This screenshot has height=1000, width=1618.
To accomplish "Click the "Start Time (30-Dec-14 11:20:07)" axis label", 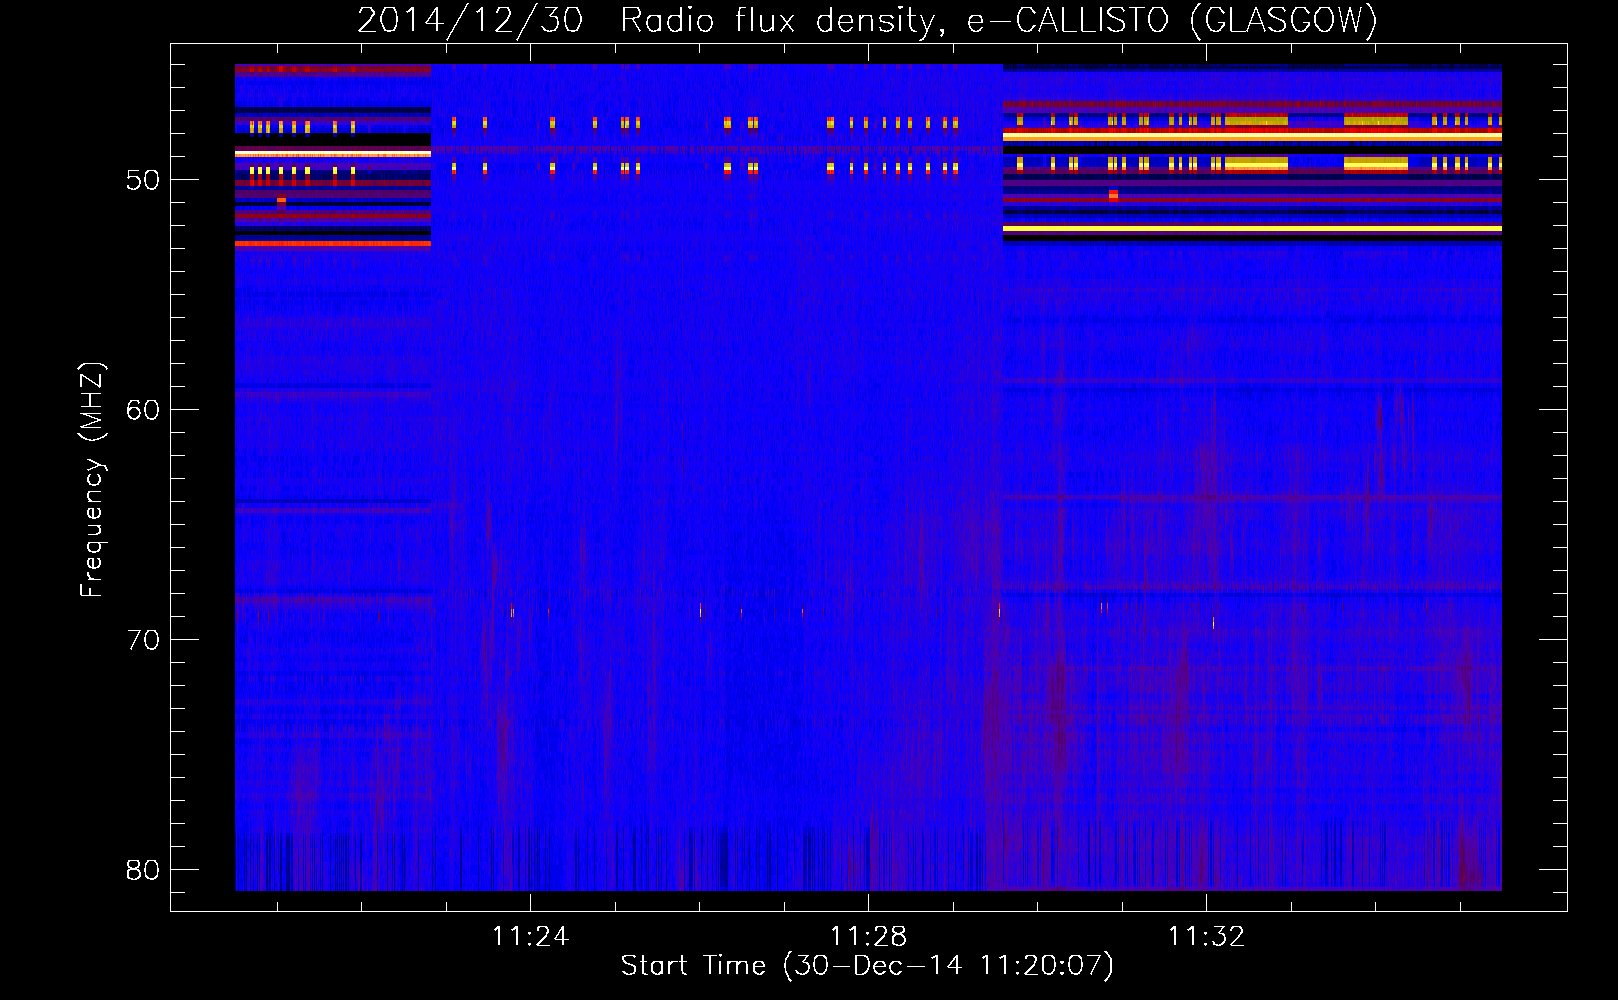I will click(867, 966).
